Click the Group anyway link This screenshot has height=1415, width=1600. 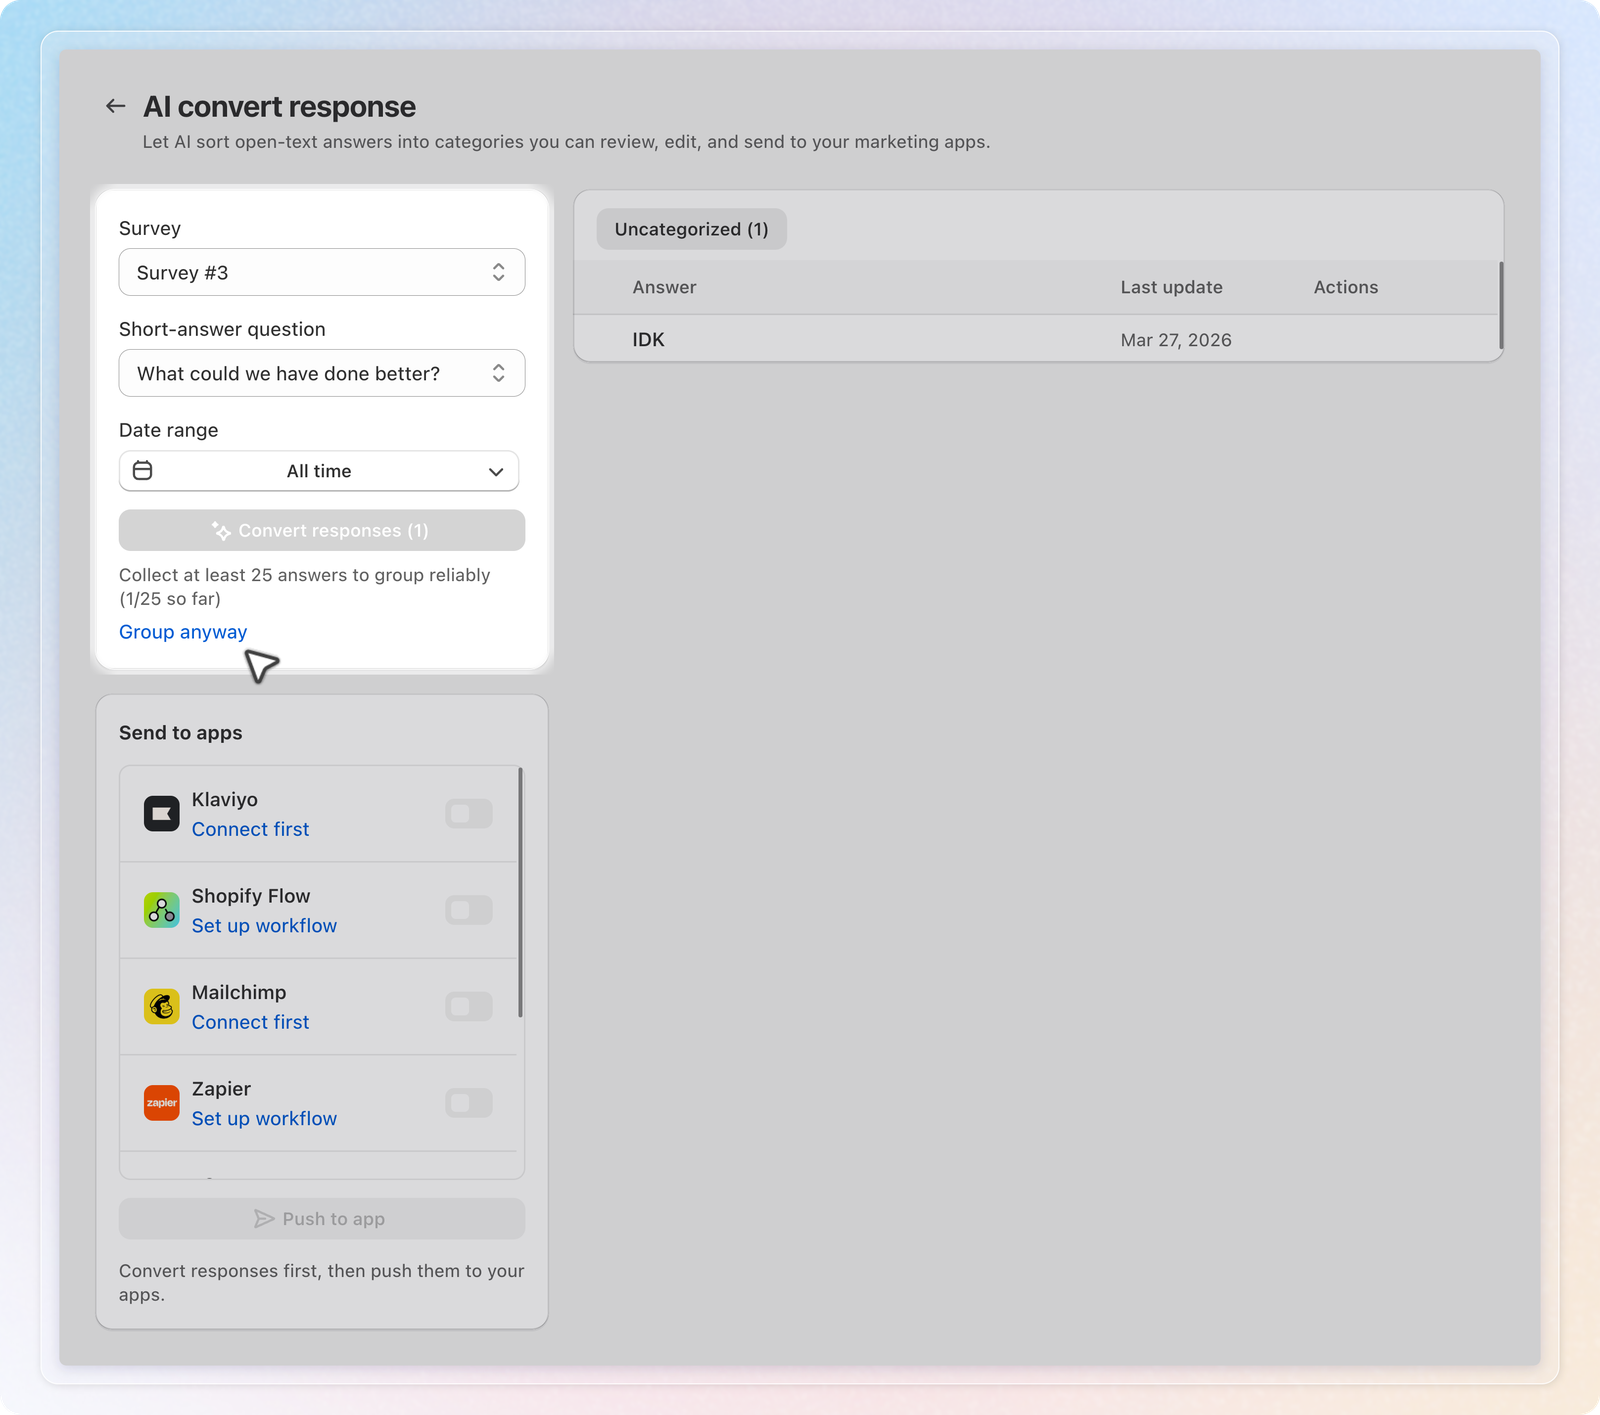(x=183, y=632)
